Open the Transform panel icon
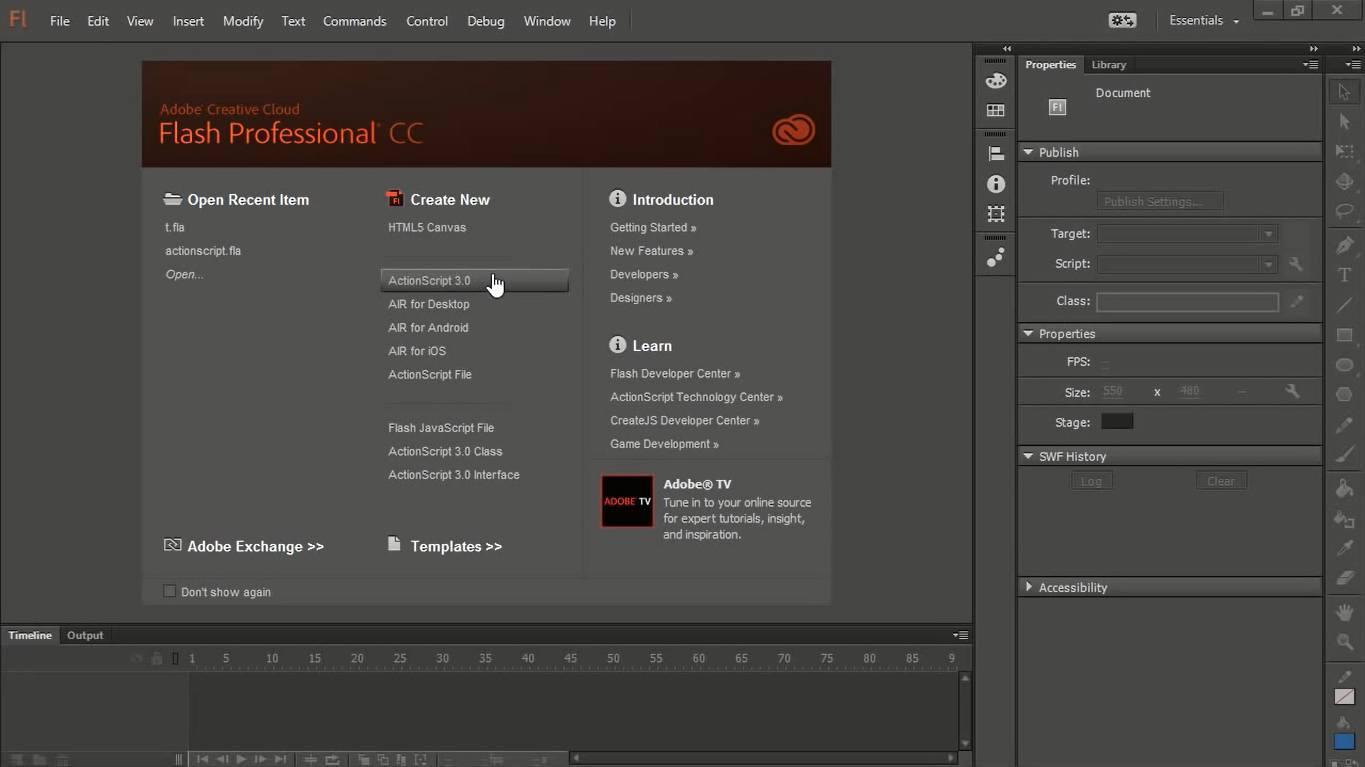The width and height of the screenshot is (1365, 767). [996, 214]
